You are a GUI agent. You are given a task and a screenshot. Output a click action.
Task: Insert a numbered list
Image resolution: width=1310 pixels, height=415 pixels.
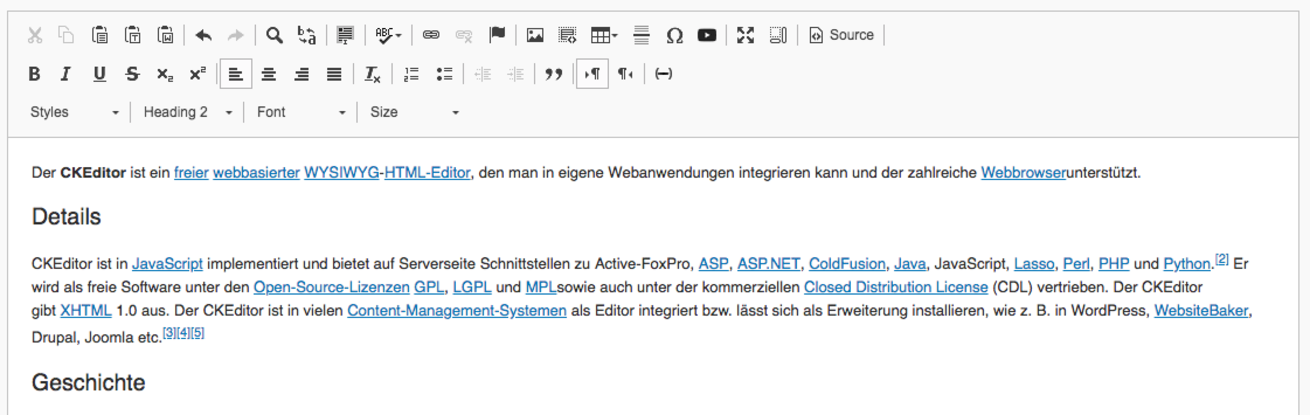click(411, 74)
